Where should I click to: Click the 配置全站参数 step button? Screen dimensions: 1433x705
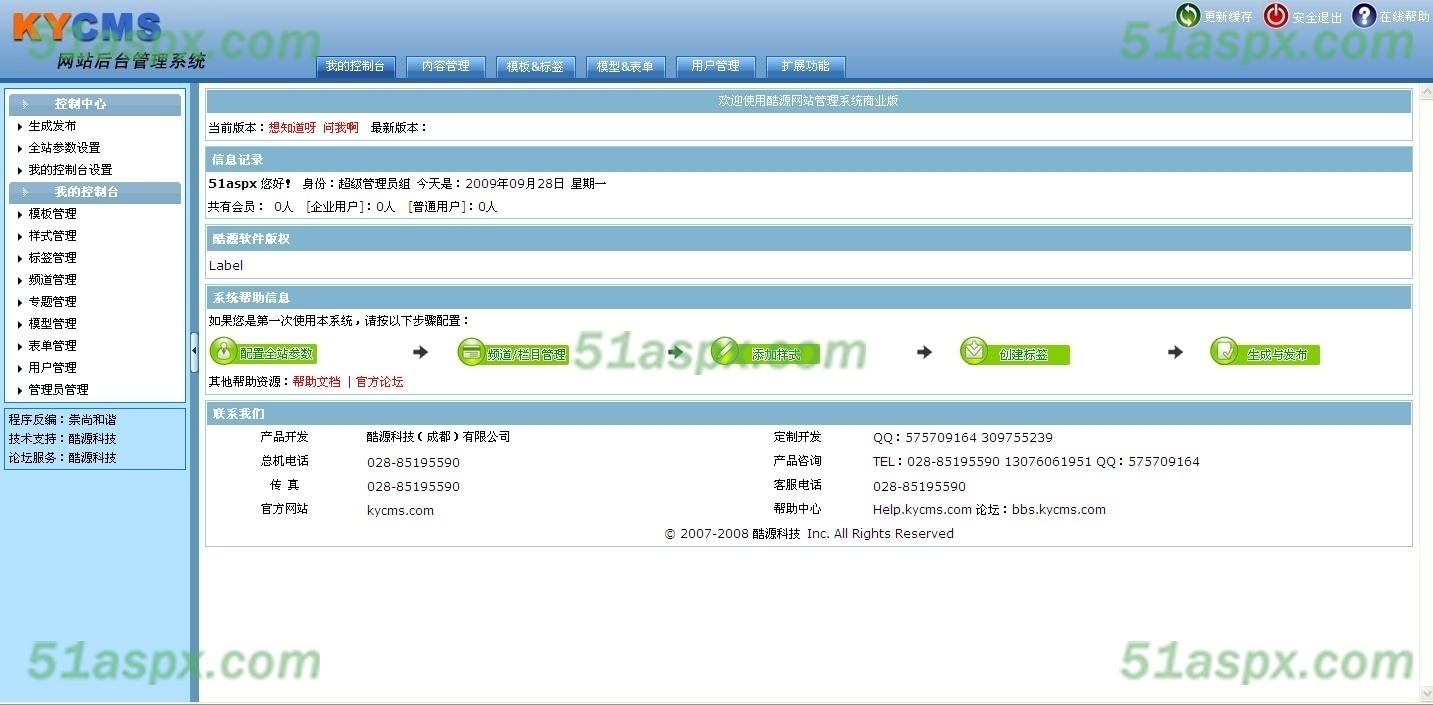coord(263,352)
